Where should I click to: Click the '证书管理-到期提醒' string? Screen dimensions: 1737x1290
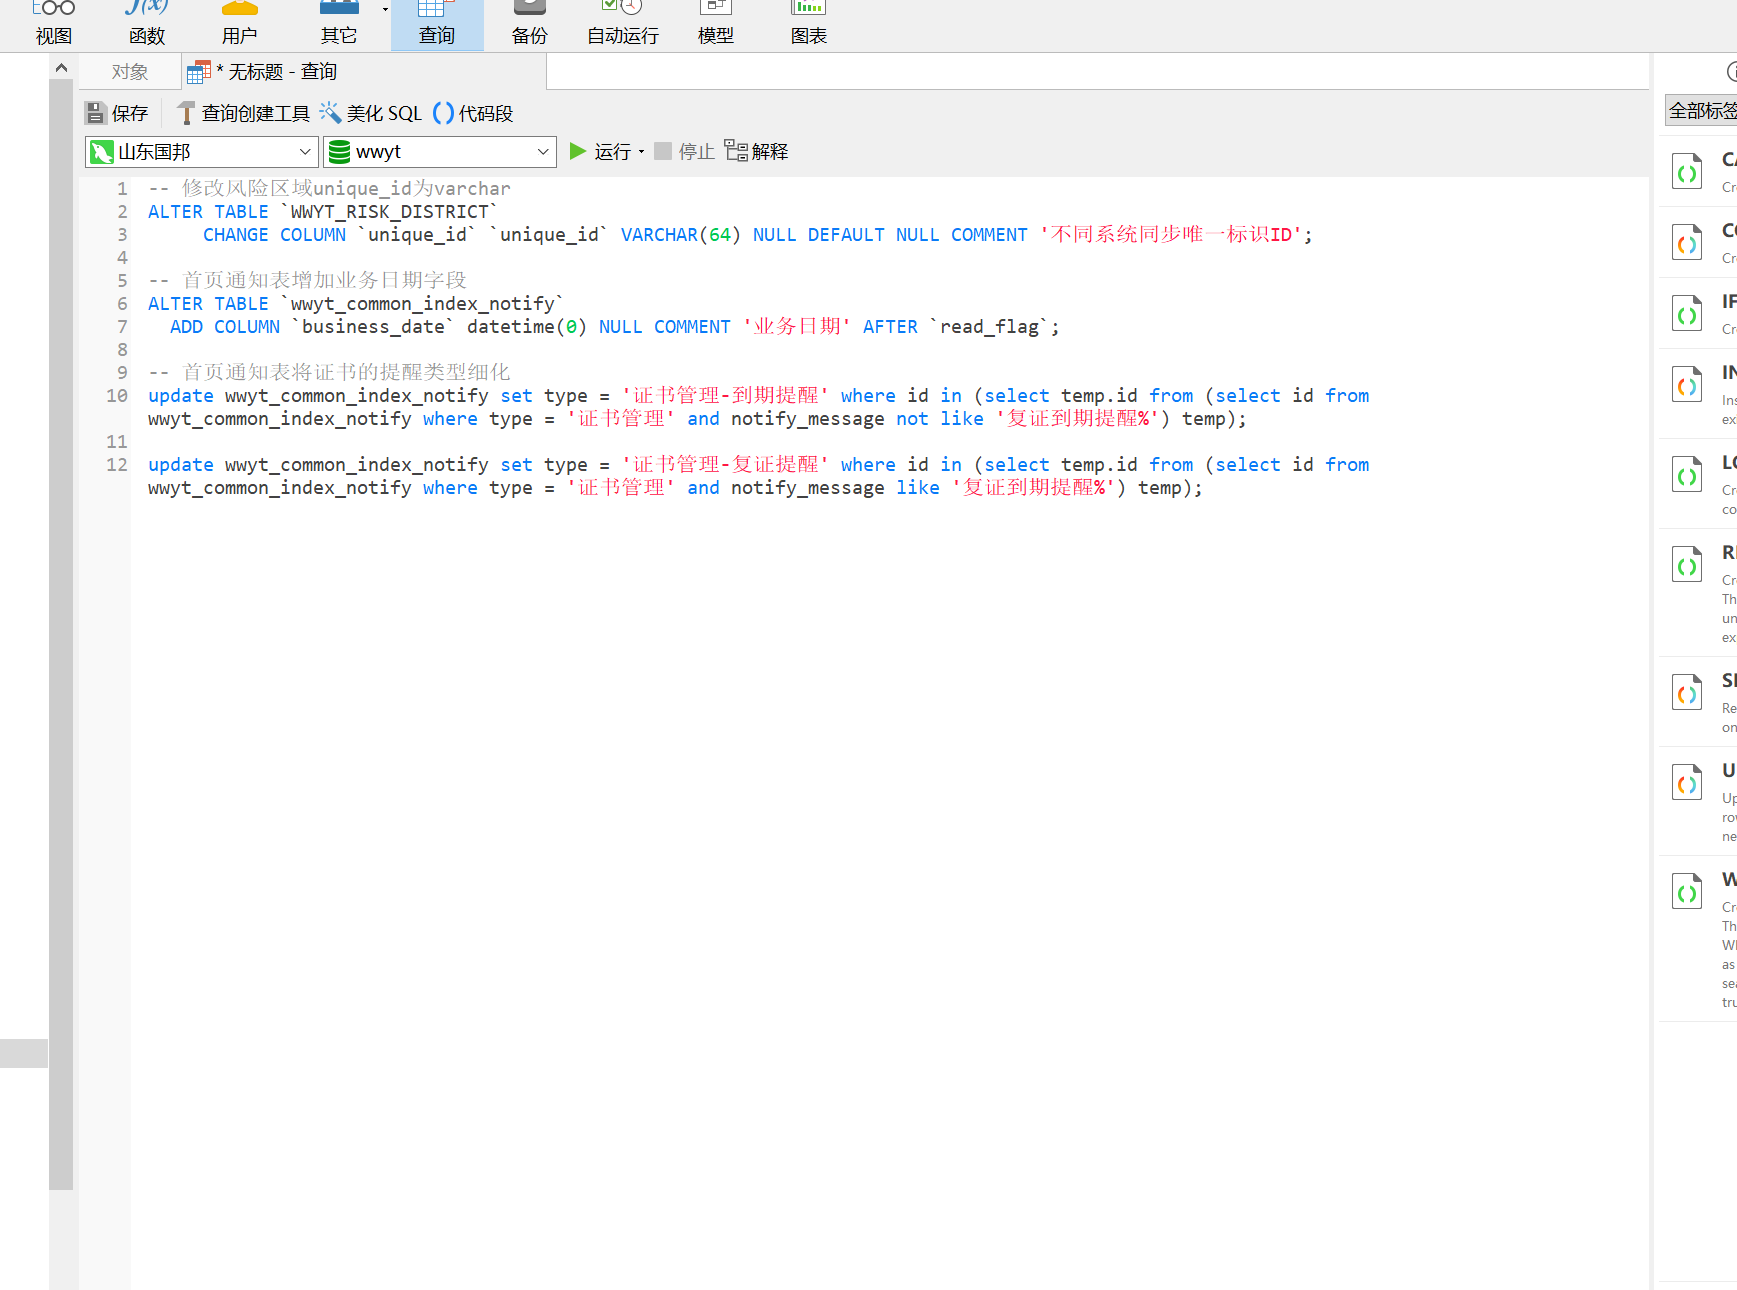click(x=726, y=396)
